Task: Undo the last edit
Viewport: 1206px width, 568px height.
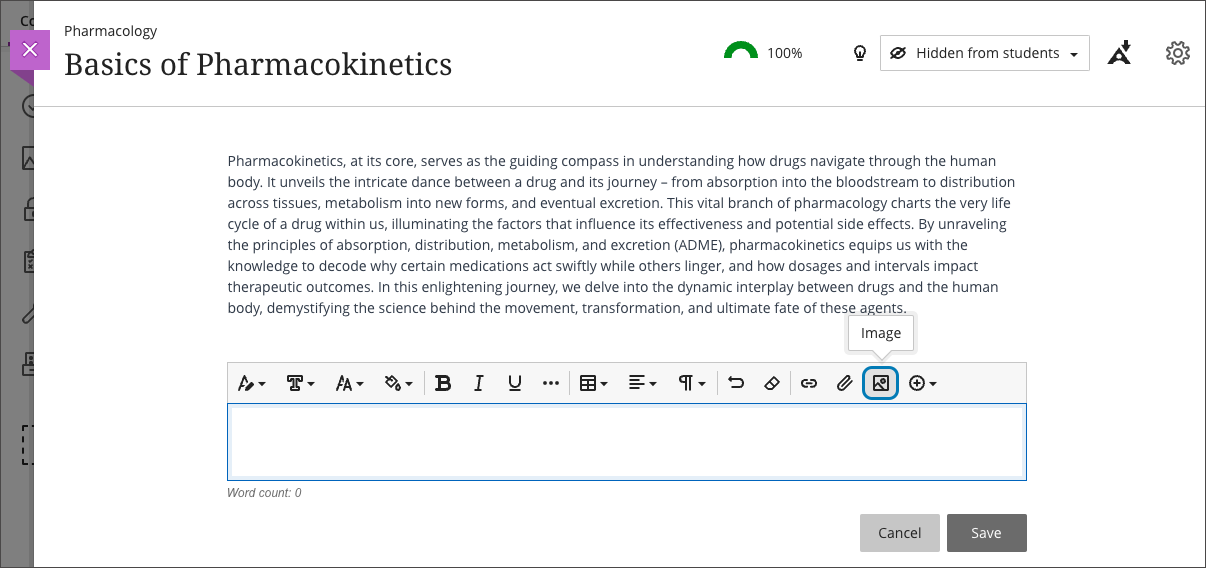Action: coord(736,383)
